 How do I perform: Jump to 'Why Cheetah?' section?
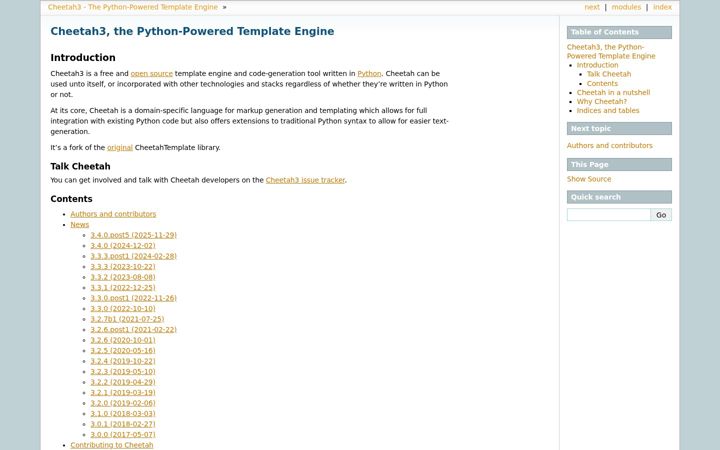tap(602, 101)
